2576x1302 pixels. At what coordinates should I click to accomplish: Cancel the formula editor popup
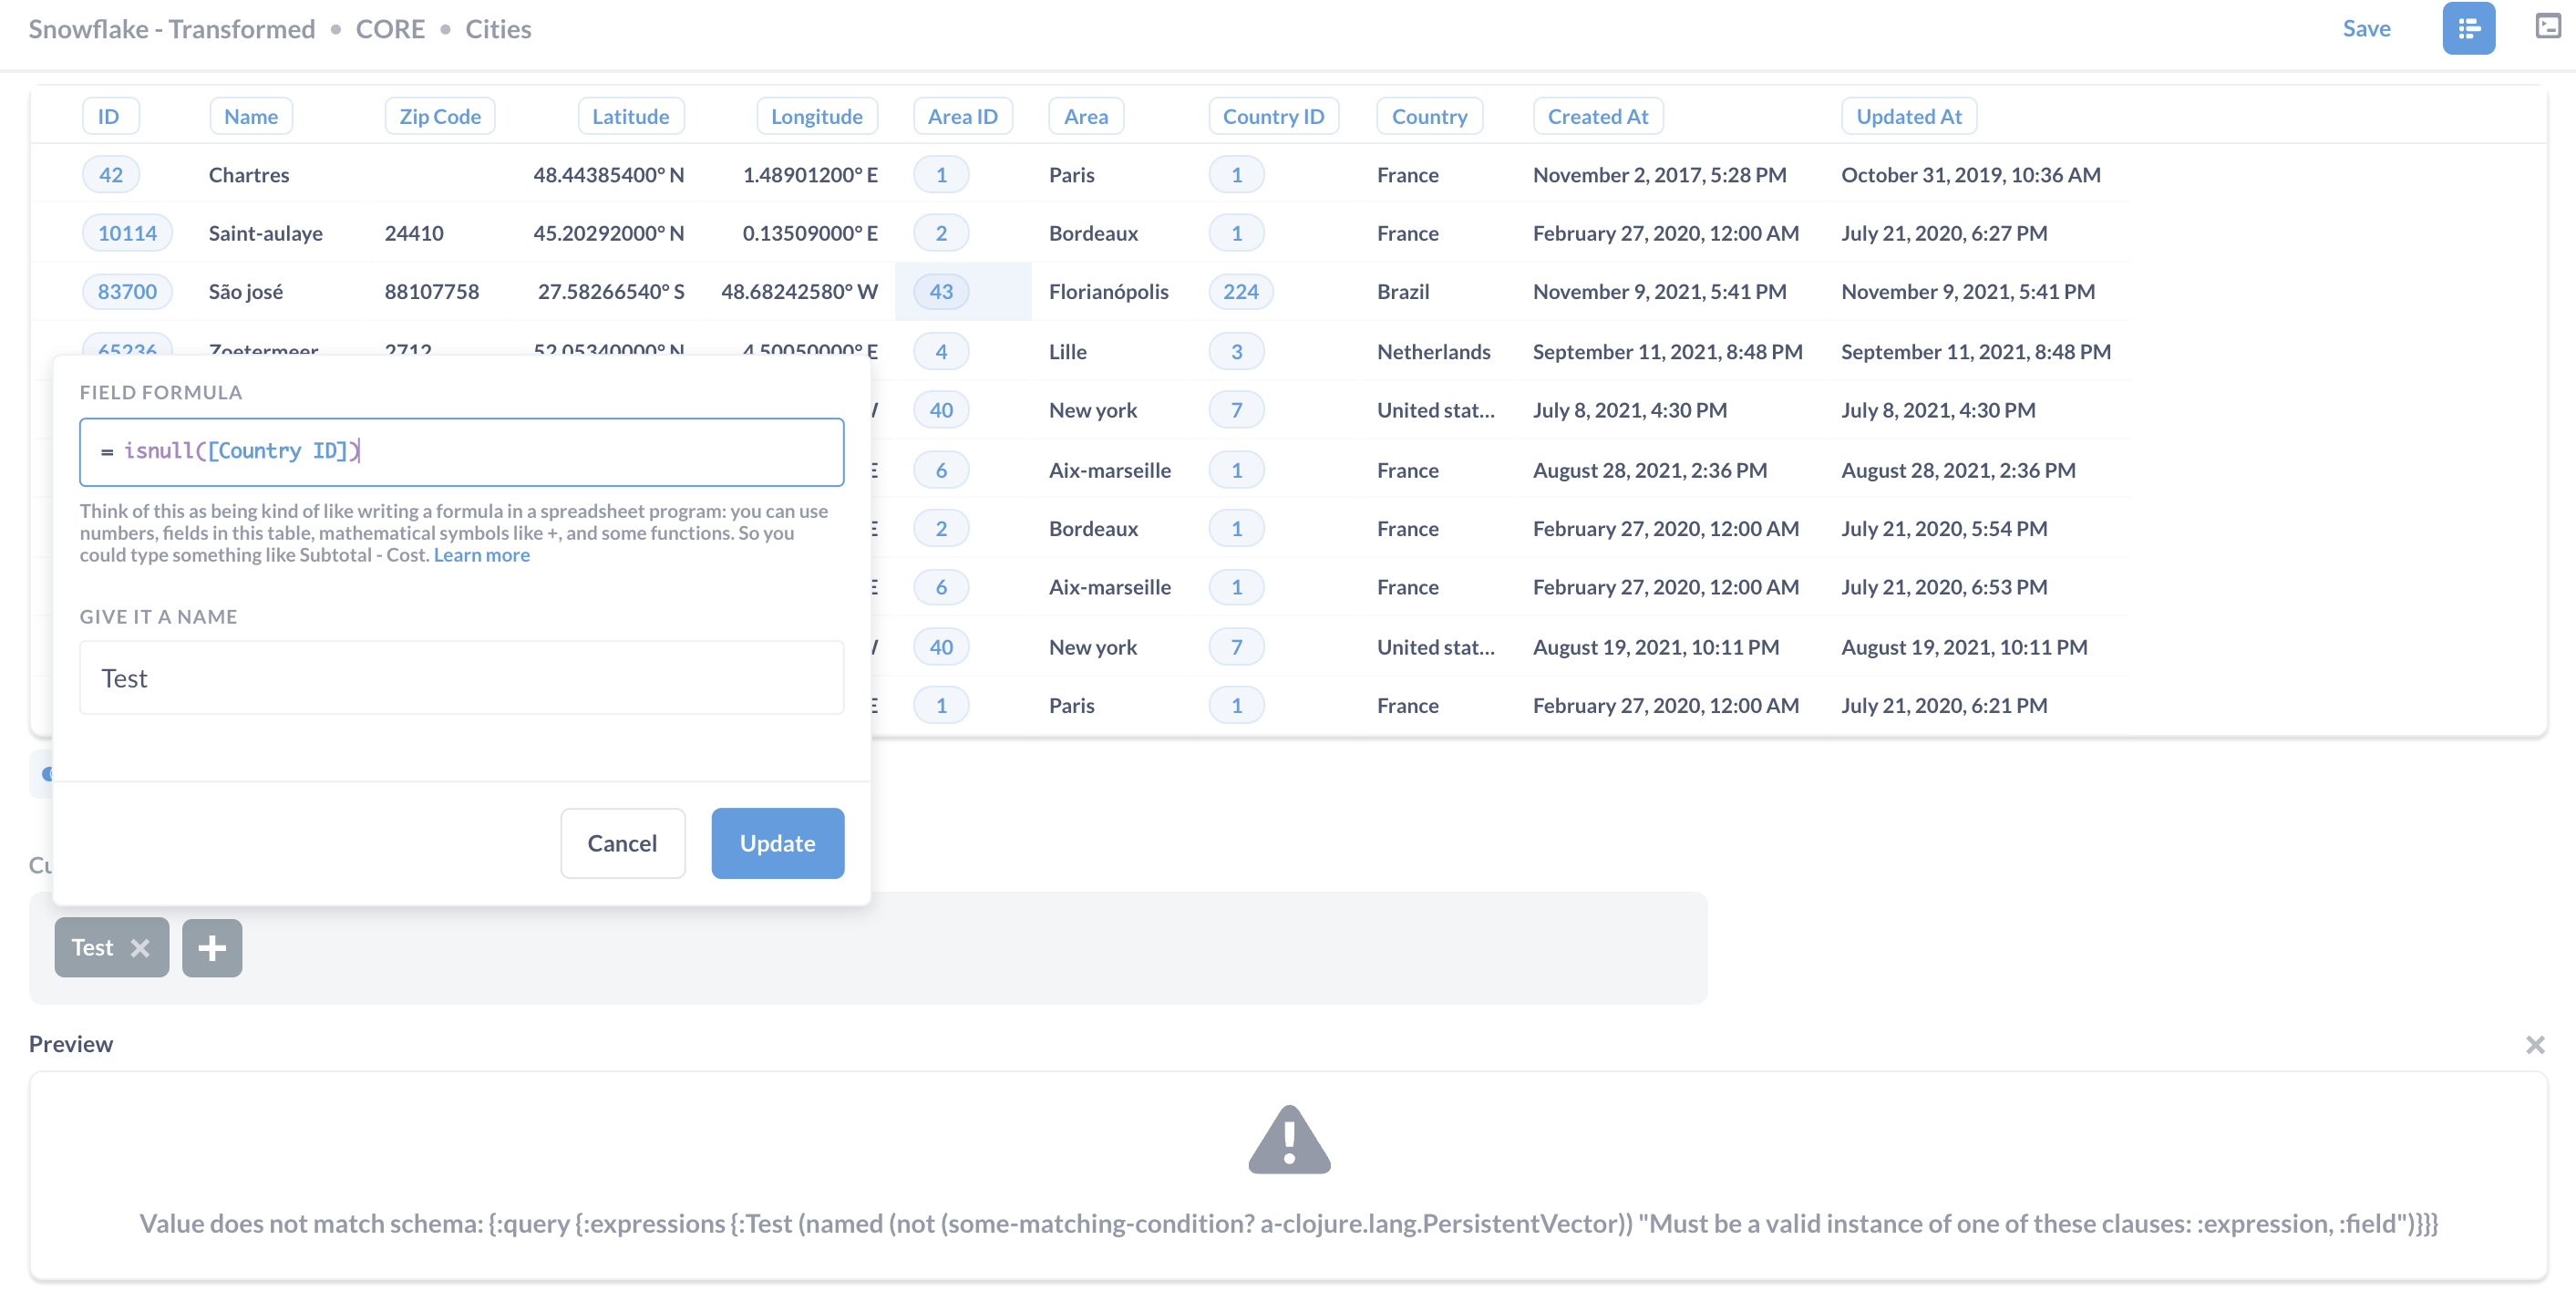622,843
